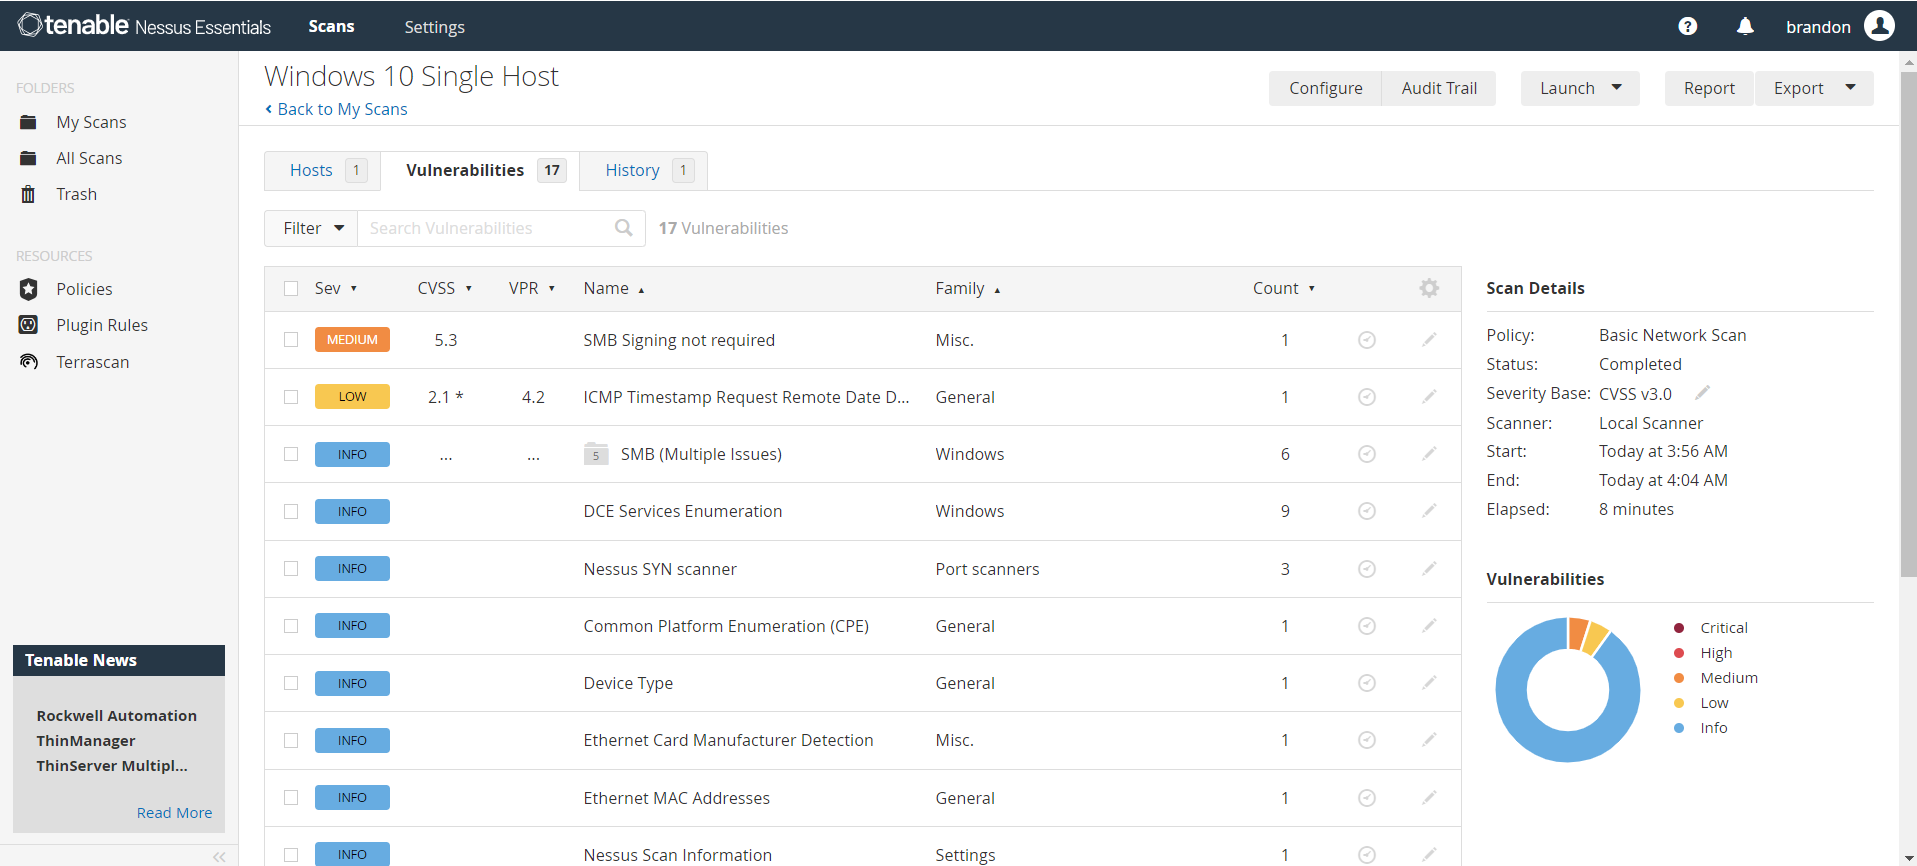The width and height of the screenshot is (1917, 866).
Task: Snooze the SMB Signing not required row
Action: [1367, 340]
